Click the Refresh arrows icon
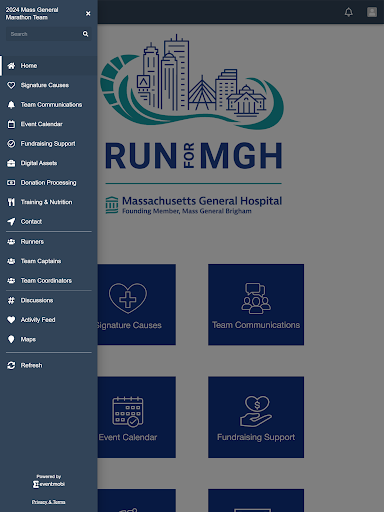384x512 pixels. [11, 365]
